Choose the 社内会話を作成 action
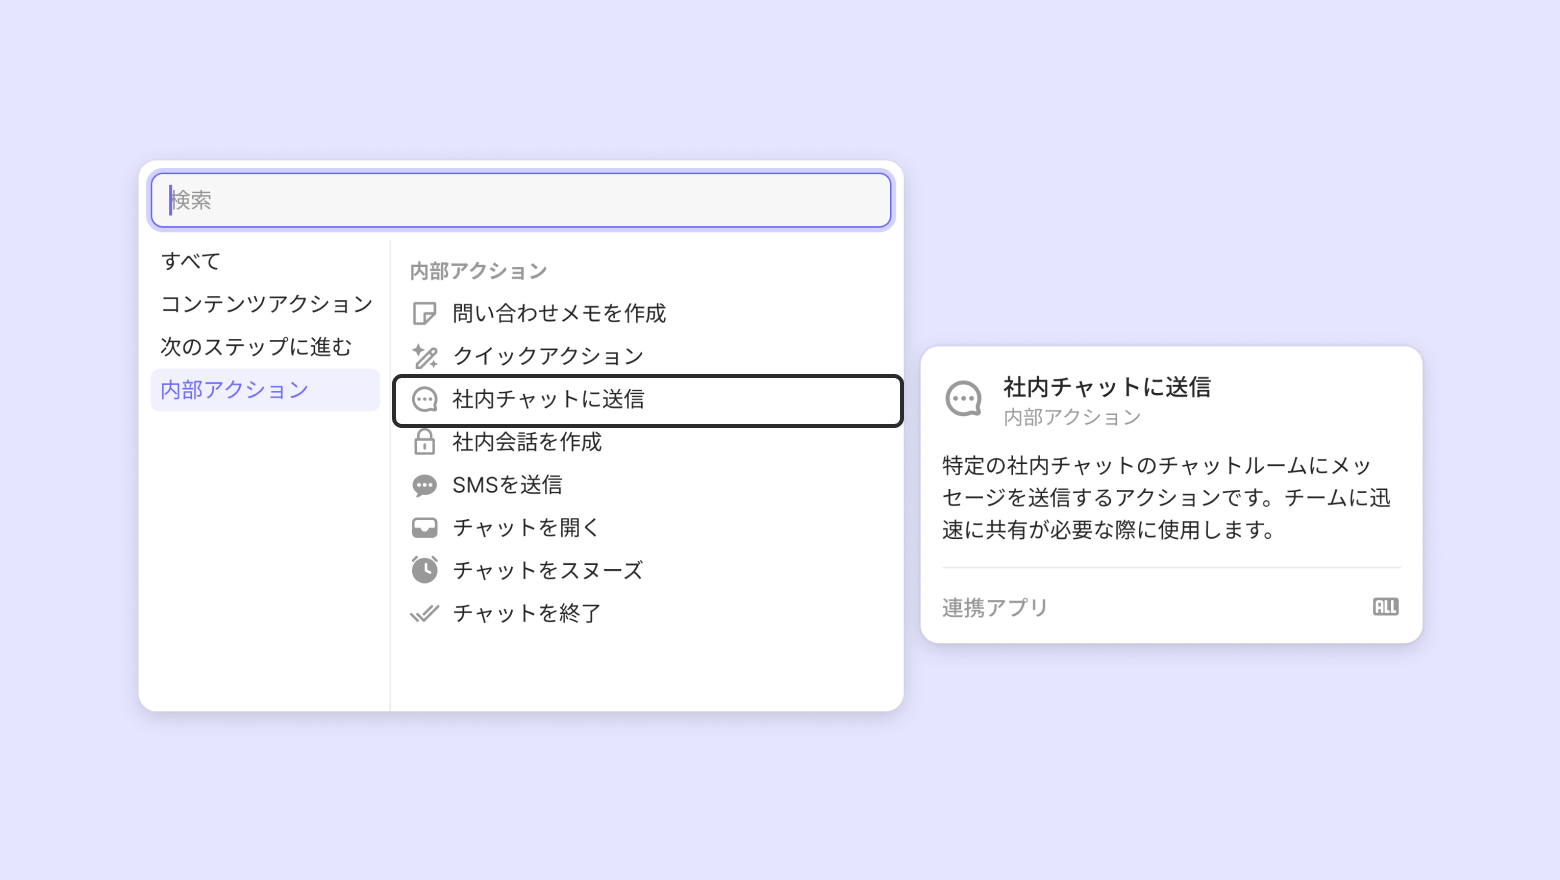1560x880 pixels. [527, 442]
